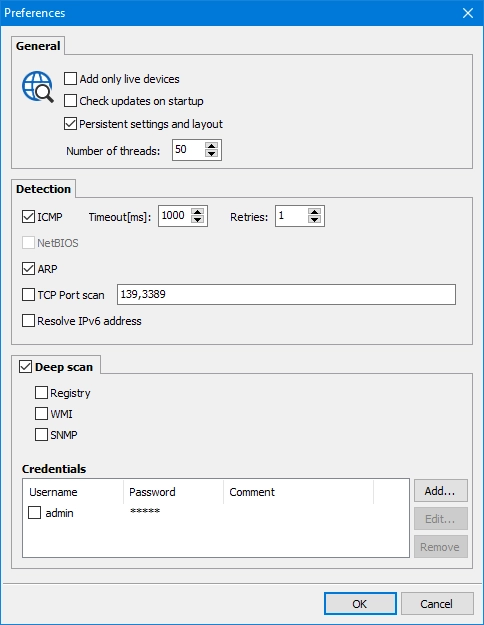Toggle the Deep scan checkbox

[x=26, y=367]
